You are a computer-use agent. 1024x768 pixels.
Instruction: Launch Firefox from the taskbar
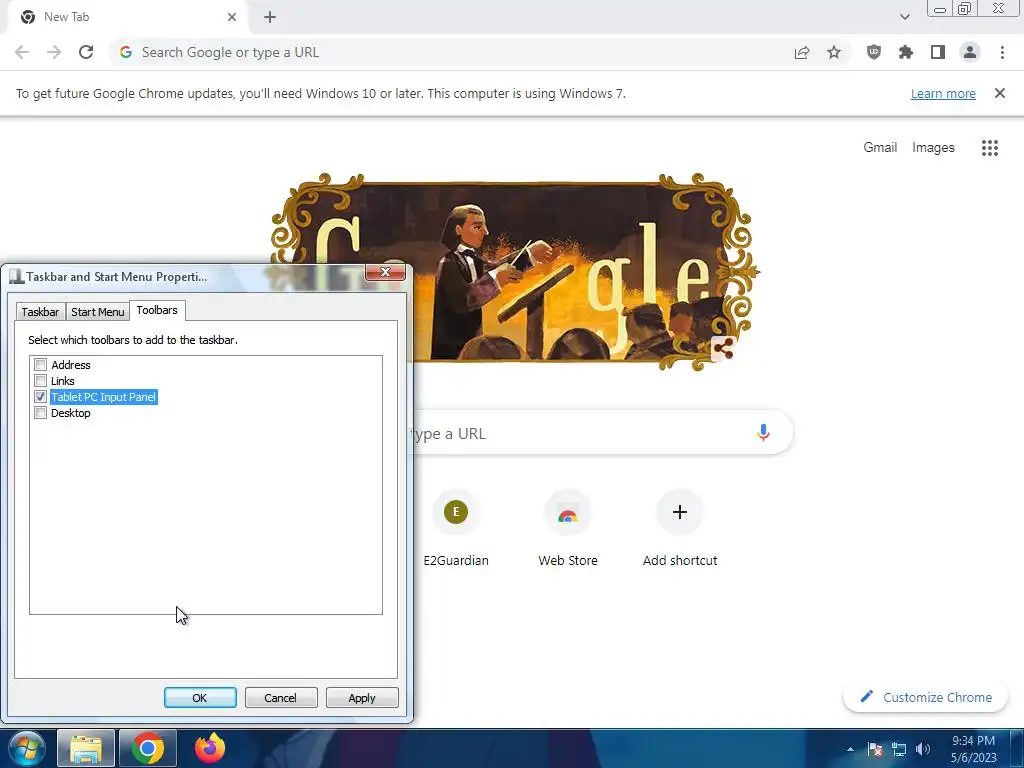[x=210, y=748]
